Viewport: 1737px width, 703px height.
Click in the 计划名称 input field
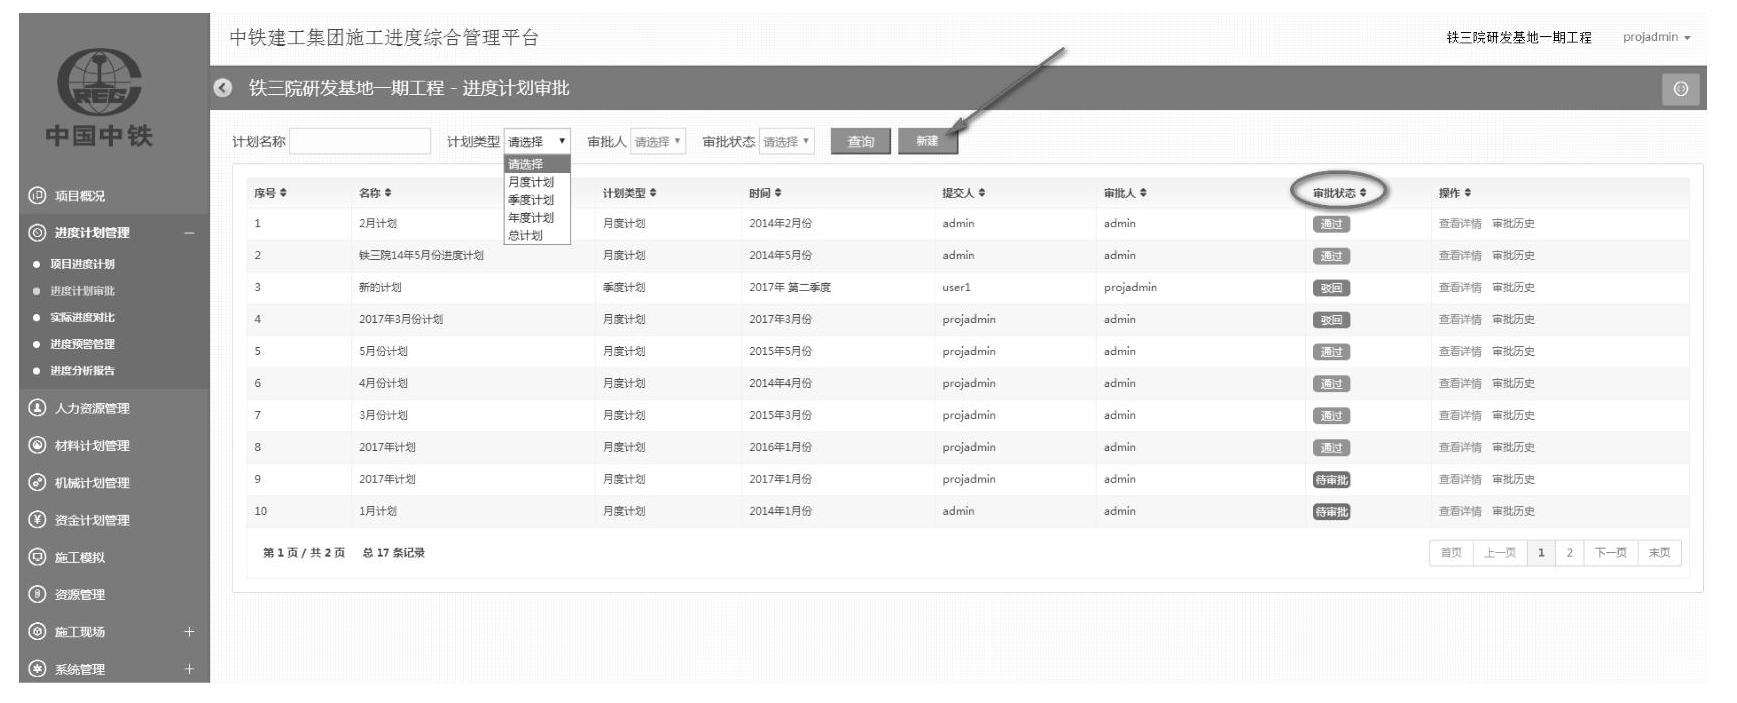360,142
